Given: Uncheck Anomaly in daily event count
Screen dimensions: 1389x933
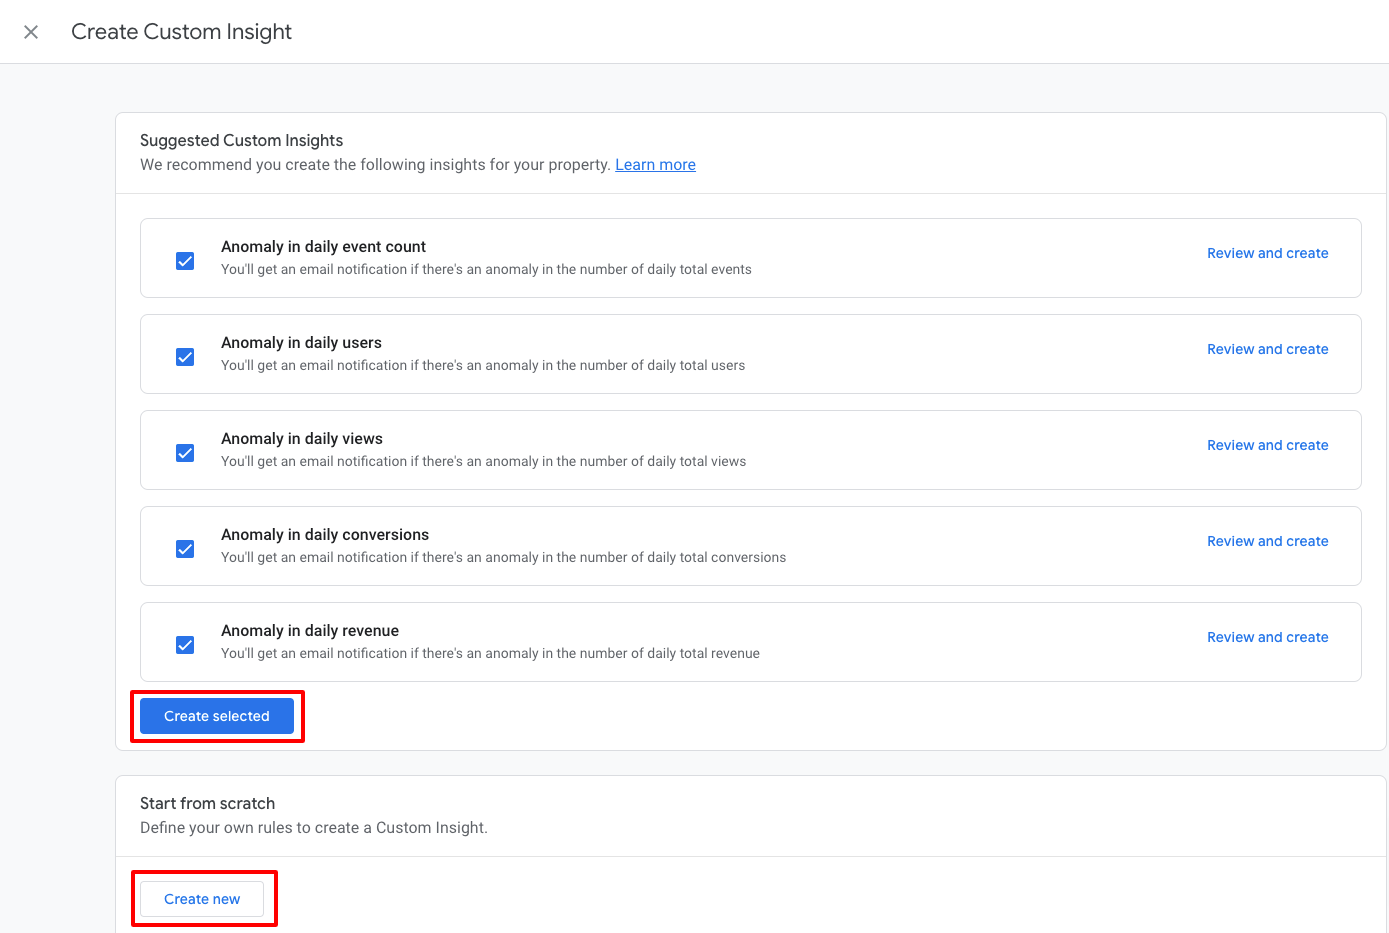Looking at the screenshot, I should point(185,261).
